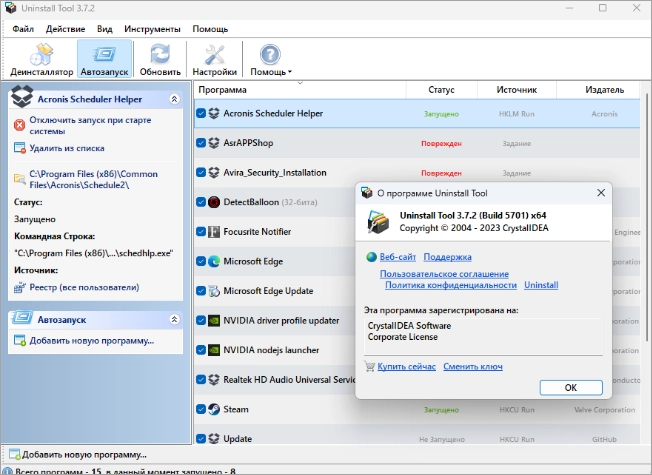This screenshot has height=475, width=652.
Task: Collapse the Автозапуск side panel
Action: pyautogui.click(x=174, y=319)
